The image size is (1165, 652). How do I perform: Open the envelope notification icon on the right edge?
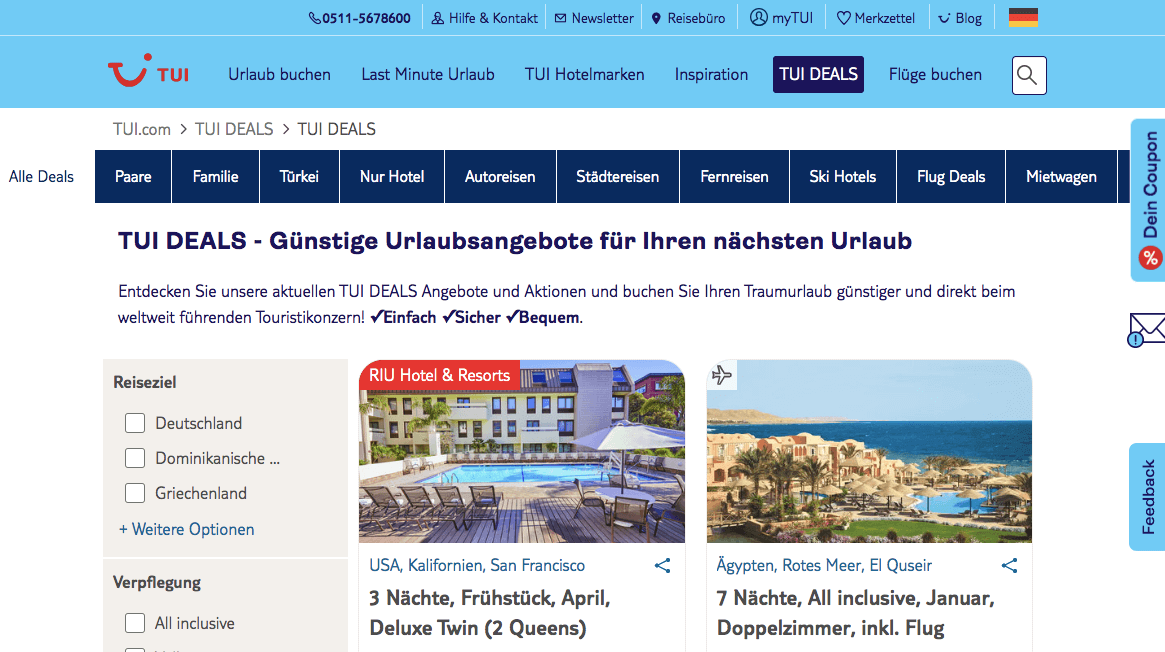click(x=1146, y=330)
